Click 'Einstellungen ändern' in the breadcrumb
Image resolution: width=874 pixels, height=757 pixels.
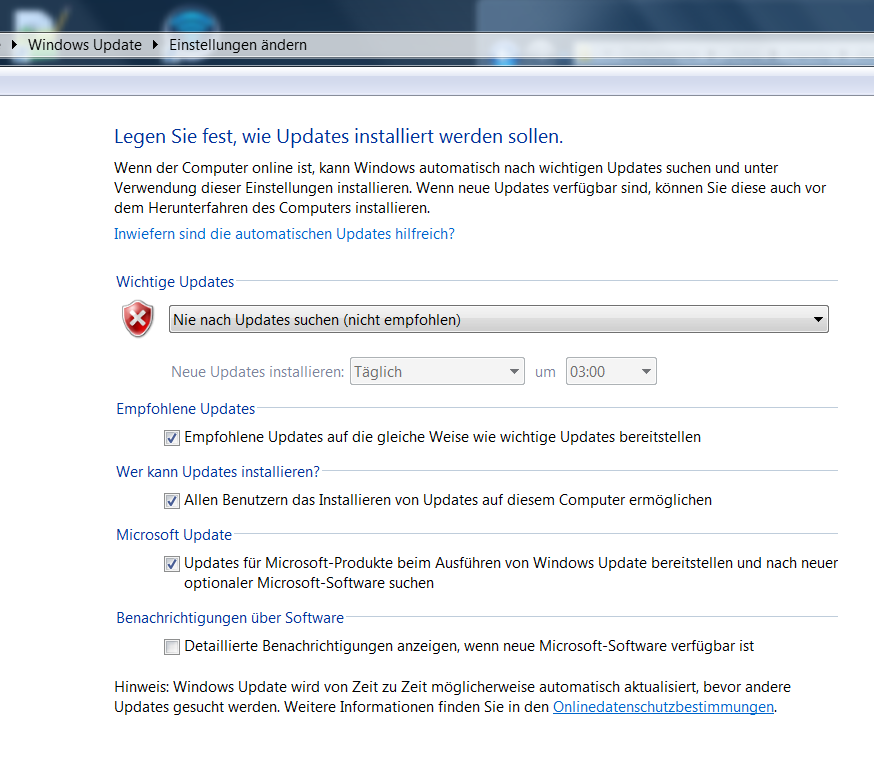pos(238,45)
